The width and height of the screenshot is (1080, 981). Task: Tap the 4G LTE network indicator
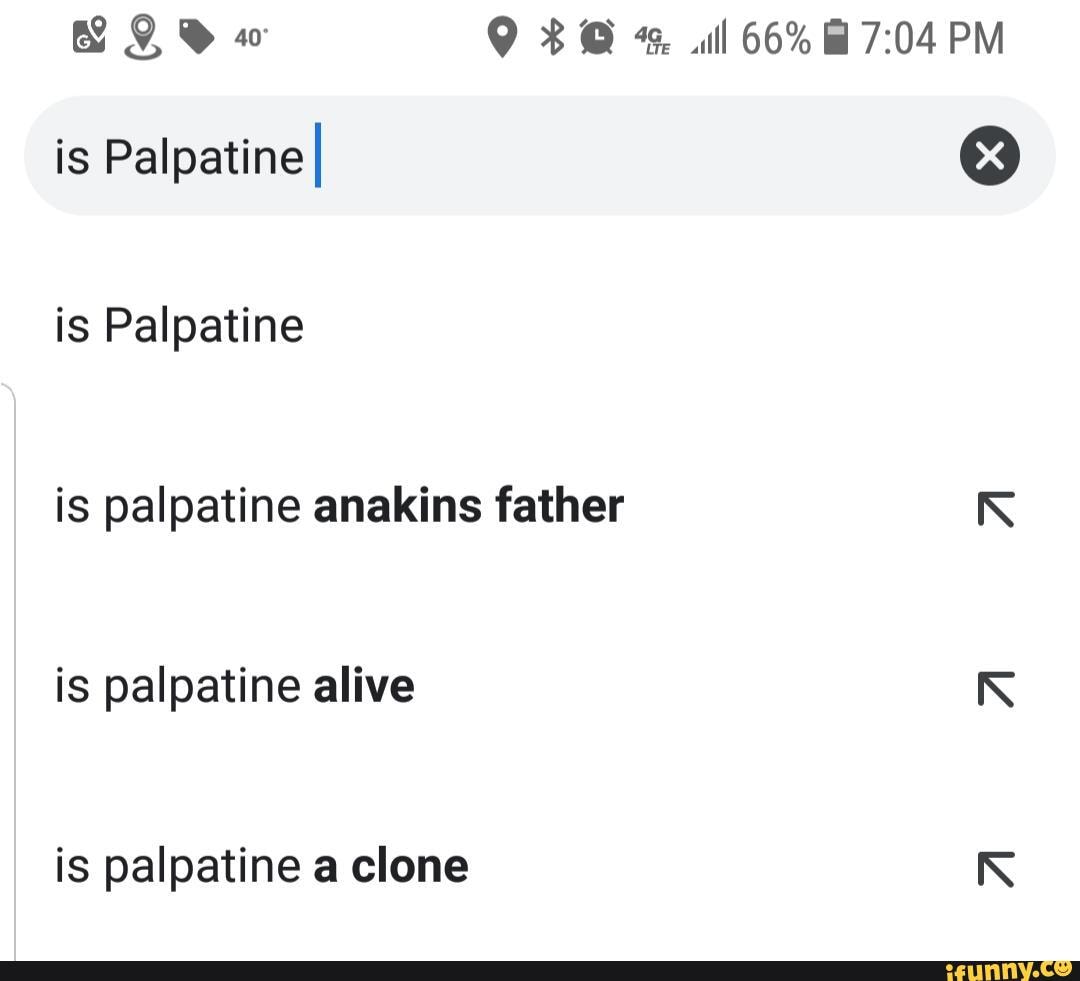652,40
